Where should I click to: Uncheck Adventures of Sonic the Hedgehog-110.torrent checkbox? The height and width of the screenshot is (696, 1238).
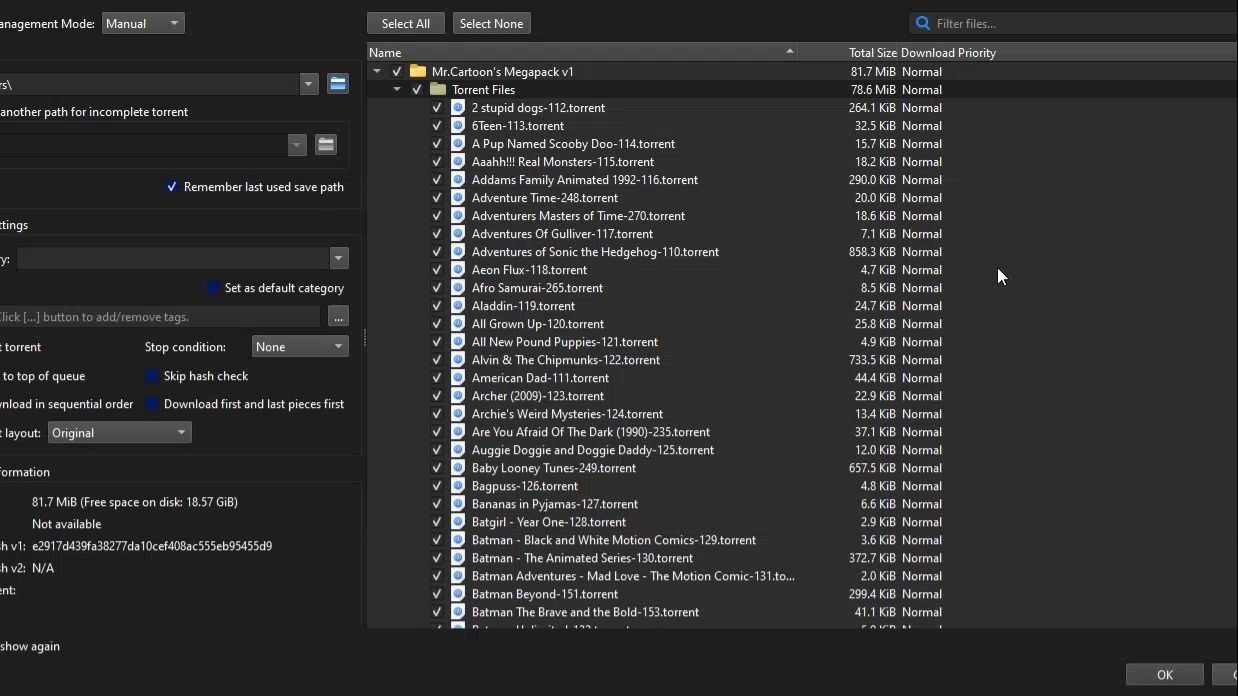pos(437,251)
